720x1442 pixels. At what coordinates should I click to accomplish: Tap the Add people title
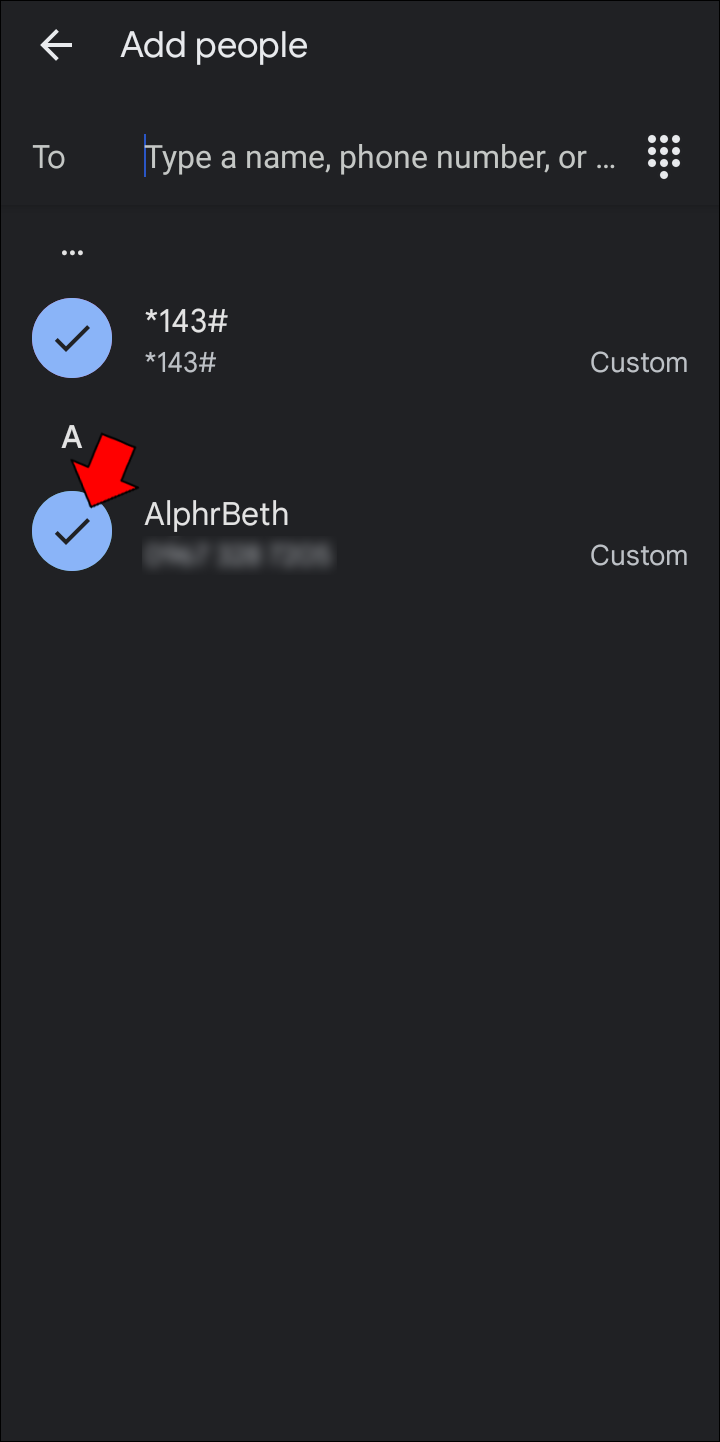coord(214,45)
